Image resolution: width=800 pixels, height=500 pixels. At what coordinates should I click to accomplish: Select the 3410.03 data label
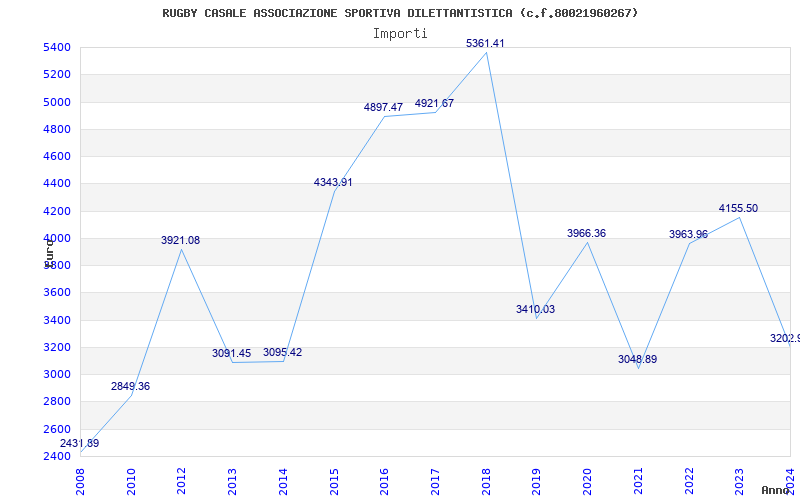click(536, 309)
